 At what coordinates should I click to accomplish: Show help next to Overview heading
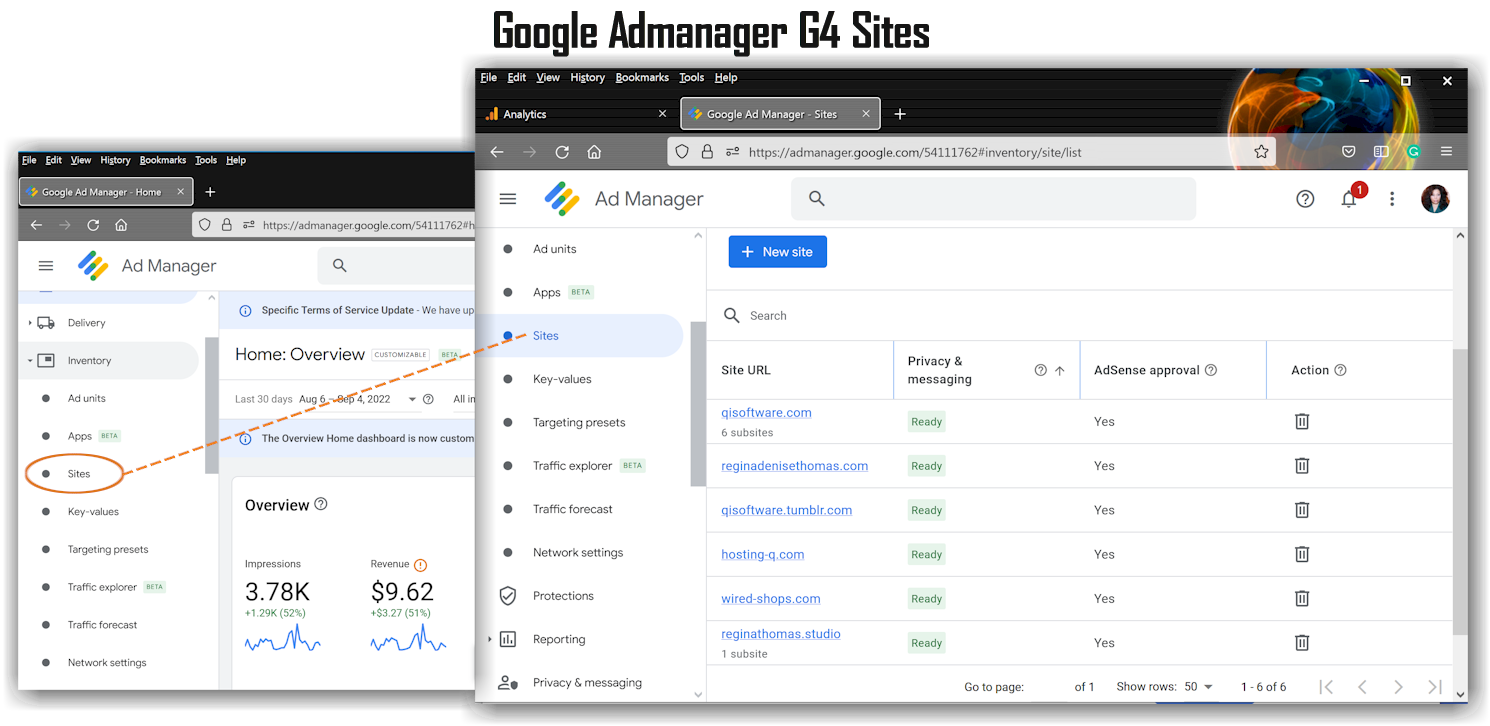[x=321, y=504]
